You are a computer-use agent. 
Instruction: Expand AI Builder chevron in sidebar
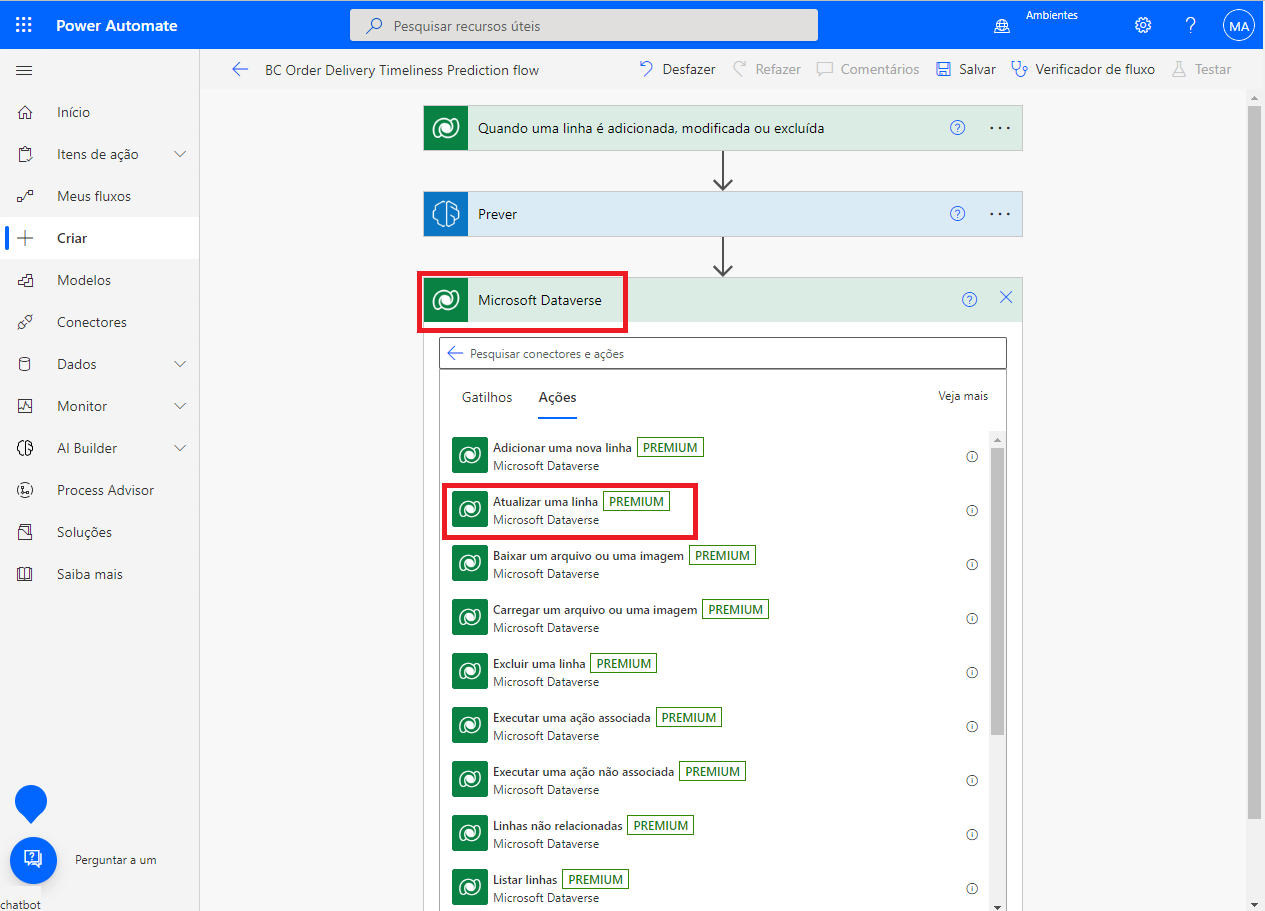tap(180, 448)
